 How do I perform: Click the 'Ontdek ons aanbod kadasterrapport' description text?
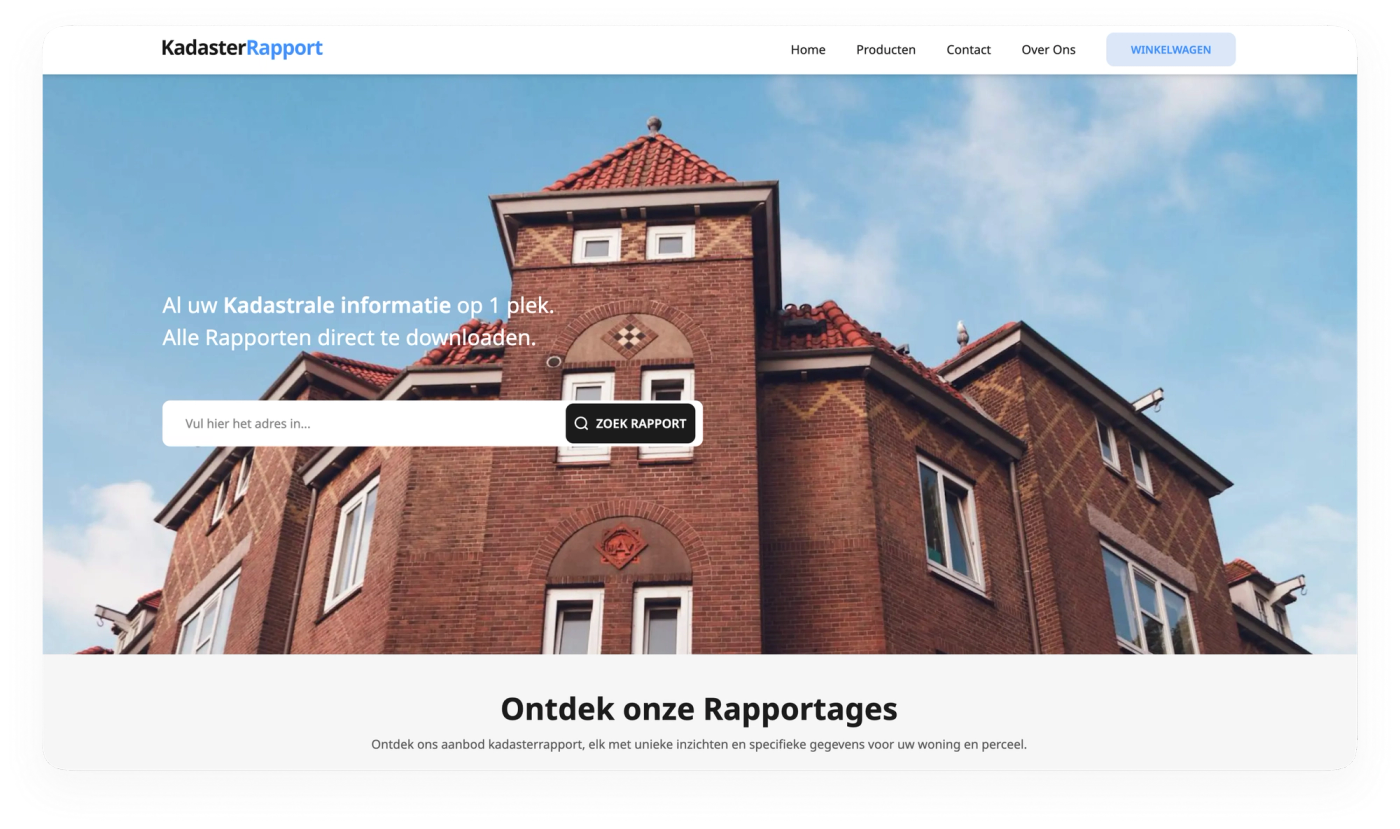coord(699,744)
